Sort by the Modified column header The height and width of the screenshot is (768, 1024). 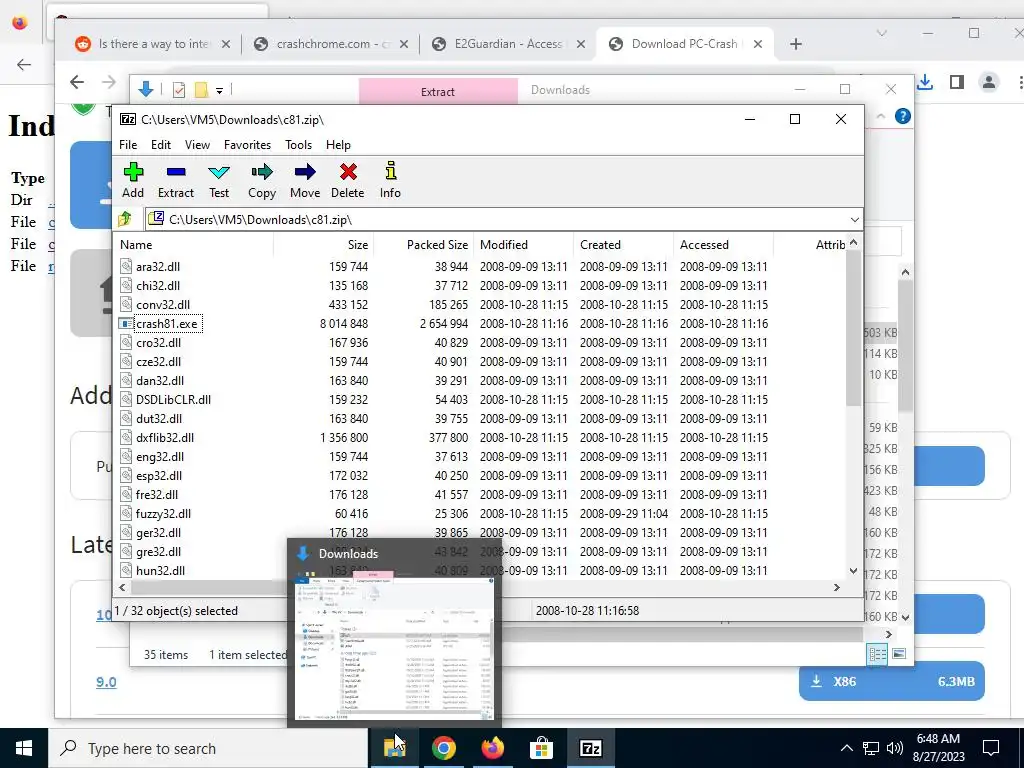523,244
